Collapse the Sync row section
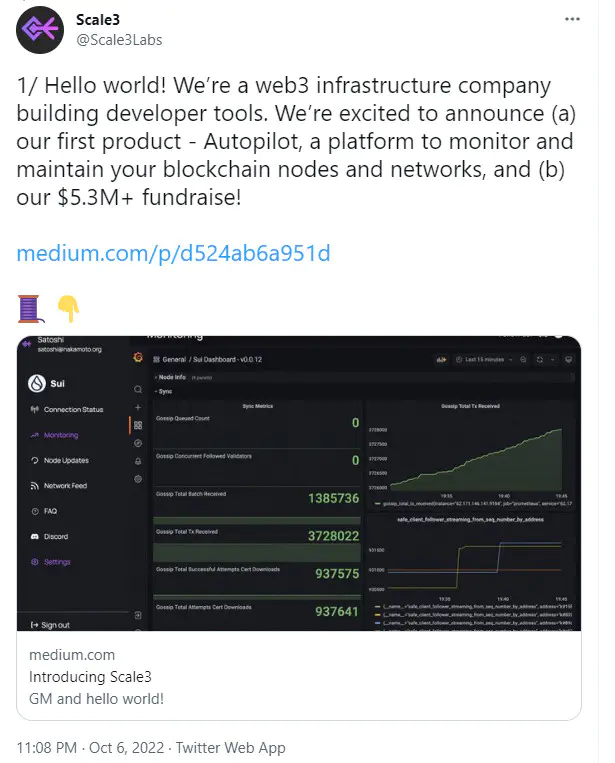 tap(163, 391)
